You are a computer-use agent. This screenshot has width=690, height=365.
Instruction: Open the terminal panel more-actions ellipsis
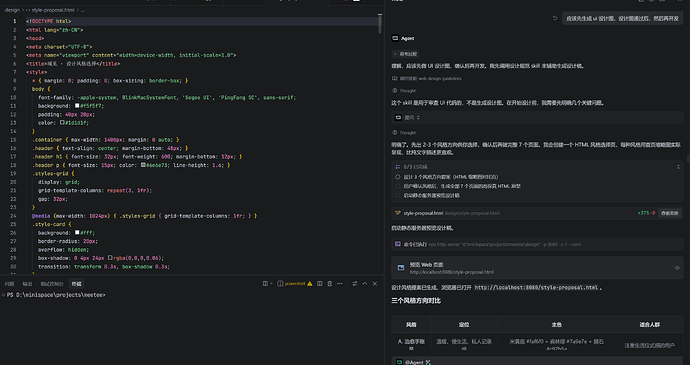(x=340, y=284)
